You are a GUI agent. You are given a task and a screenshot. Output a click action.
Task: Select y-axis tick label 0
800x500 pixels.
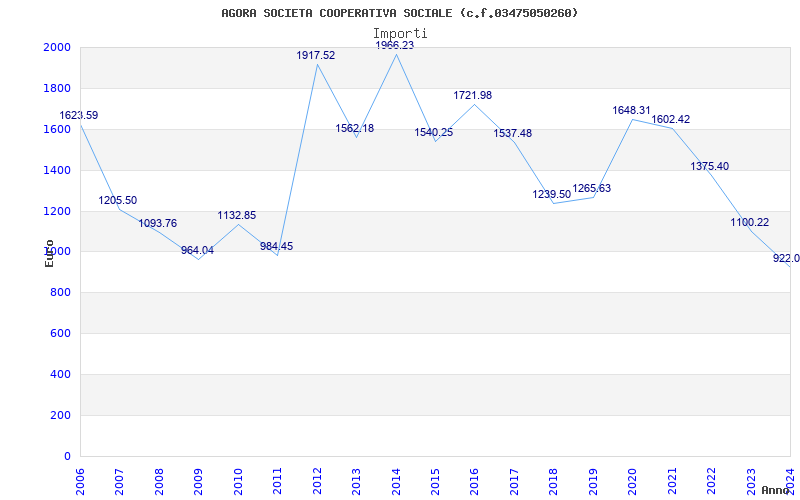click(67, 456)
